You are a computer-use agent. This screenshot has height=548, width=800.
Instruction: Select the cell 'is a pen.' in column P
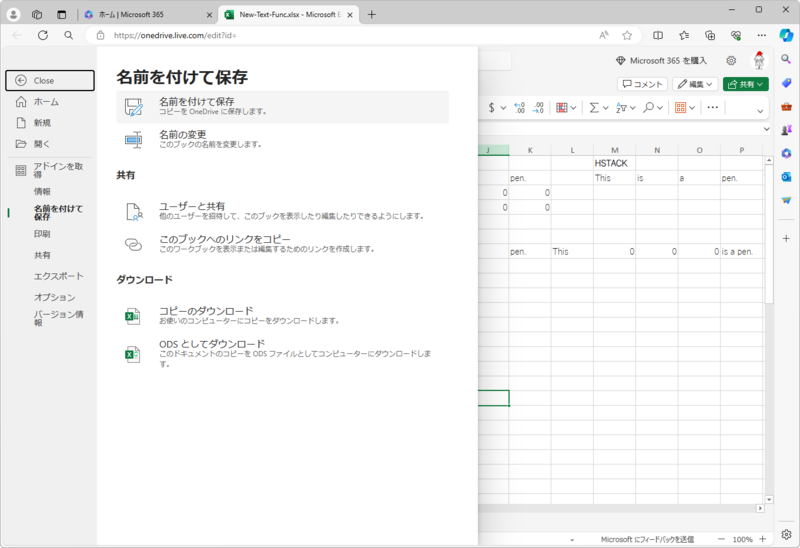coord(742,252)
